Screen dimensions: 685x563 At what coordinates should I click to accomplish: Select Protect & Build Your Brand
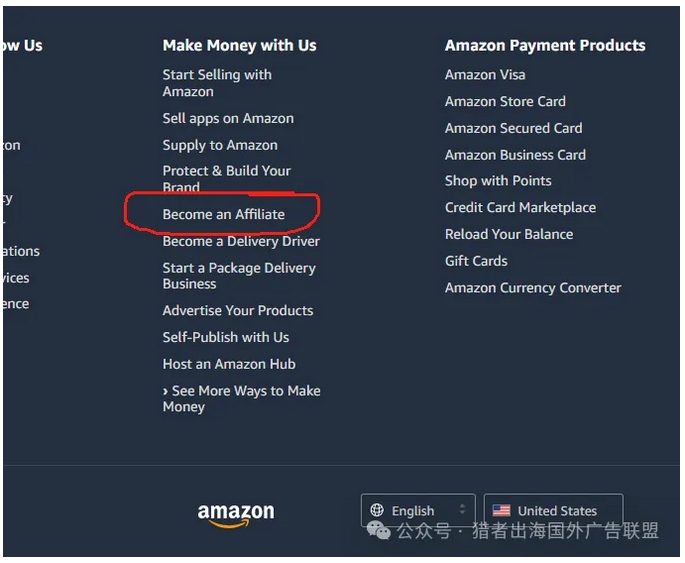pyautogui.click(x=226, y=179)
